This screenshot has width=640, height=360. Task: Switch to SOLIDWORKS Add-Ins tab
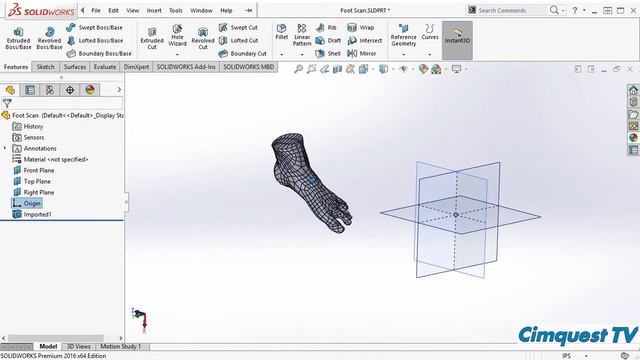click(x=186, y=67)
